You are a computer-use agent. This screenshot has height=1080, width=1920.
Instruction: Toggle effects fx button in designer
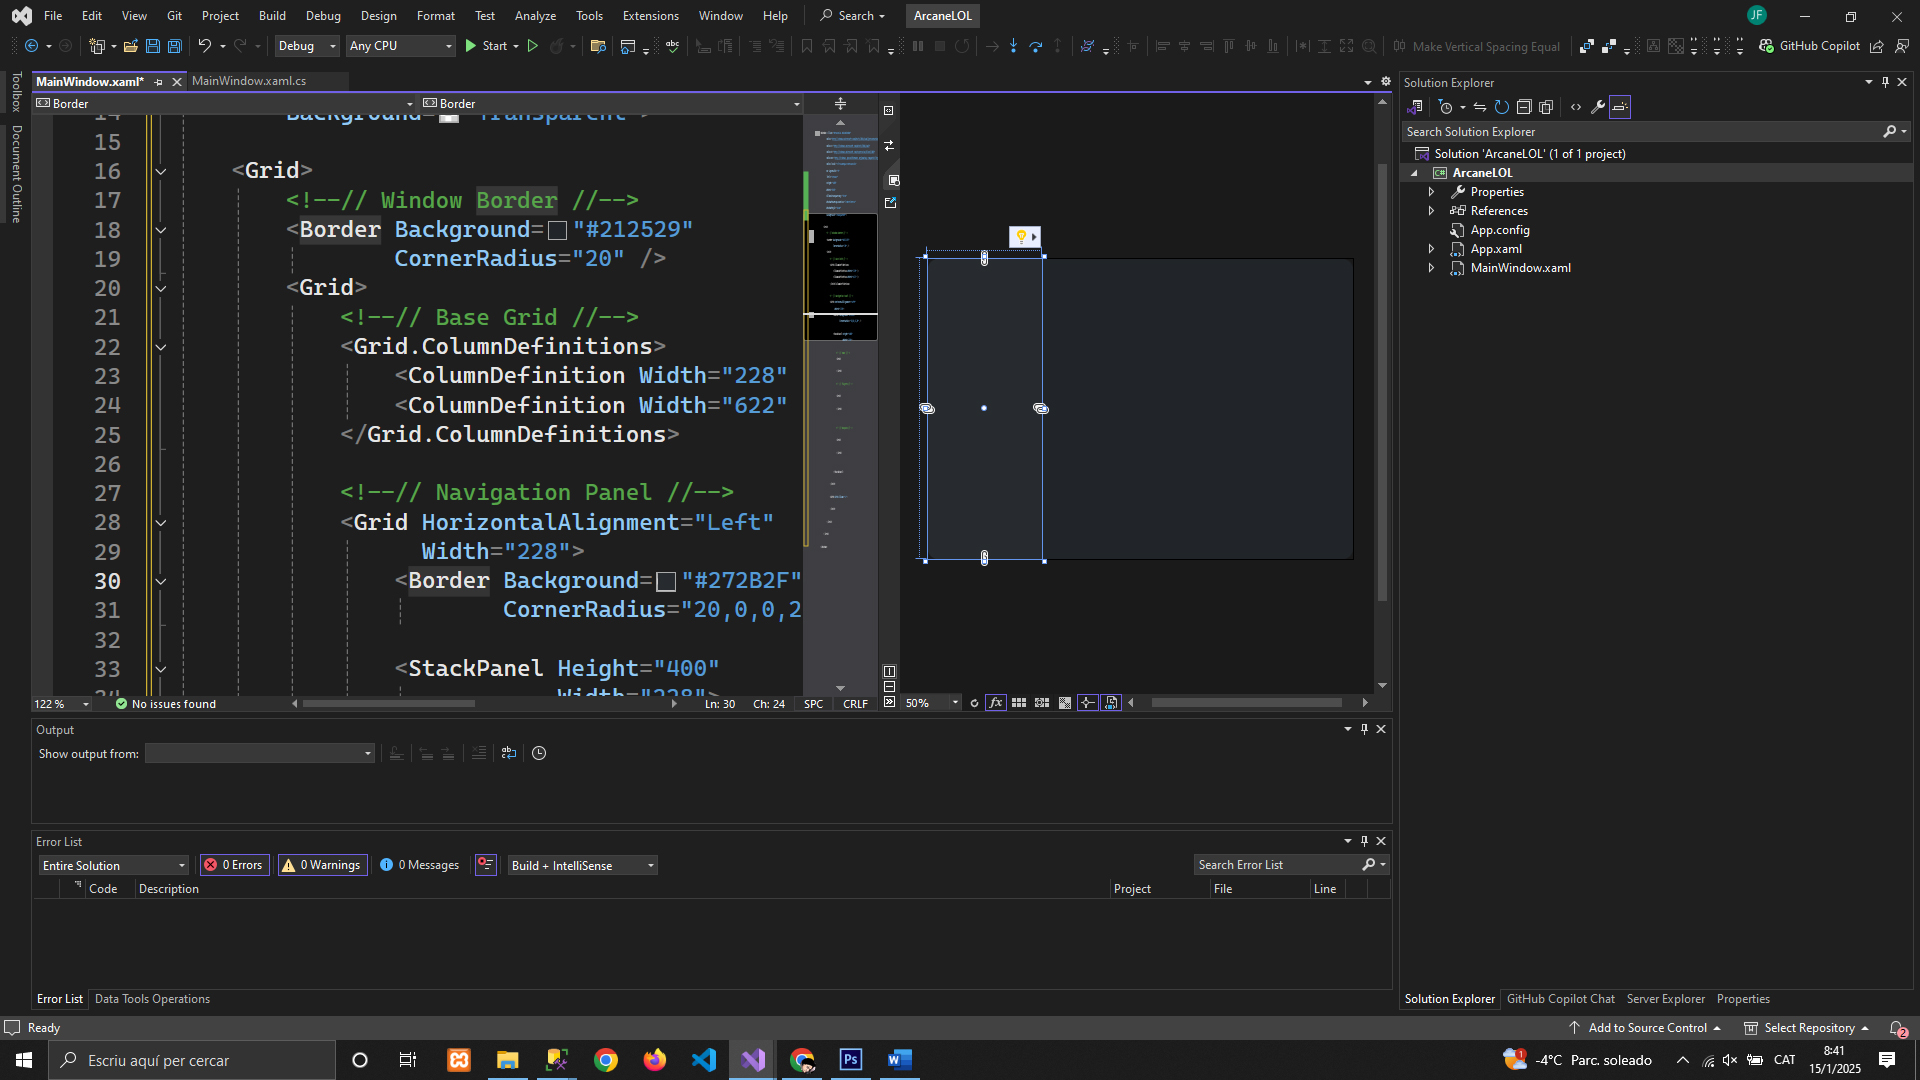point(996,703)
